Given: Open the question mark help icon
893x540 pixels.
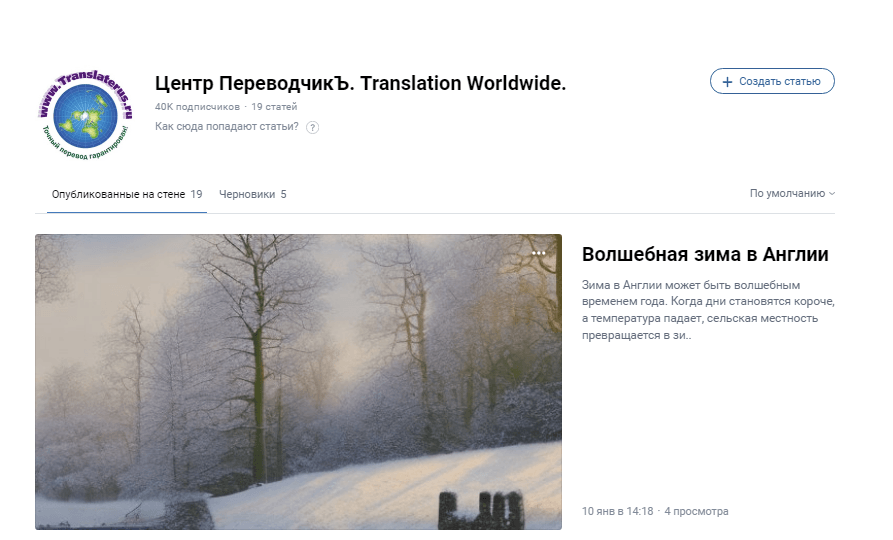Looking at the screenshot, I should (312, 127).
